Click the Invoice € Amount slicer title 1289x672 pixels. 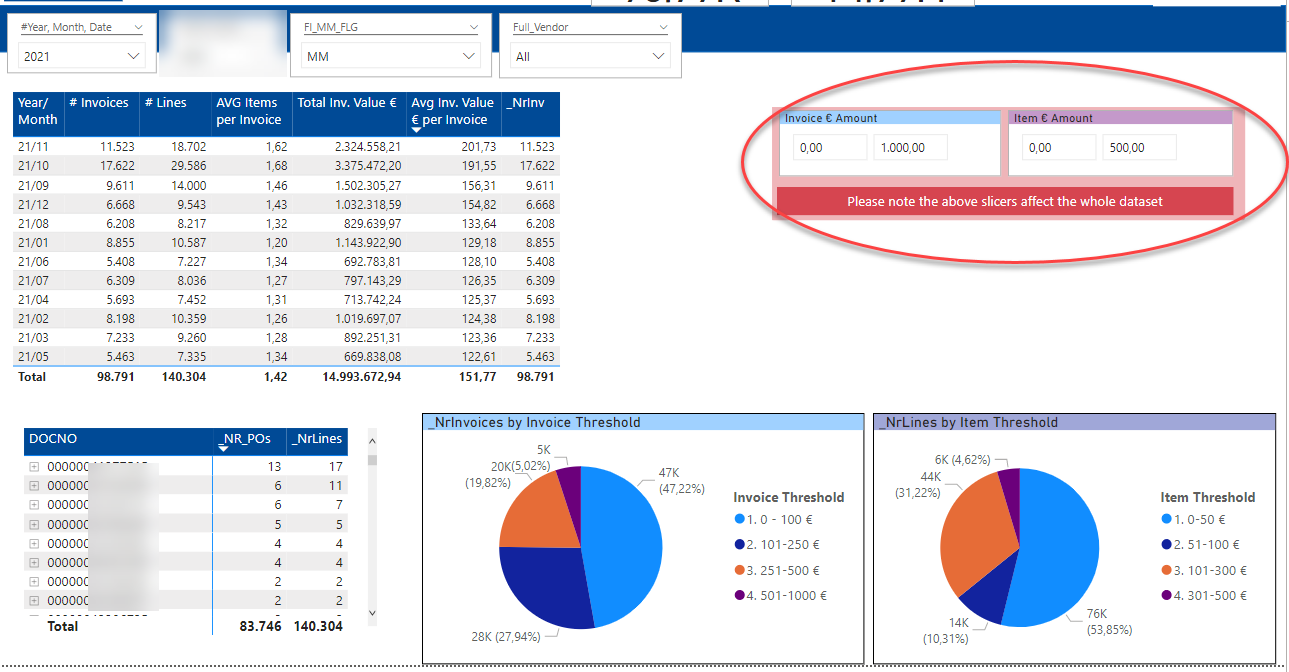(830, 118)
